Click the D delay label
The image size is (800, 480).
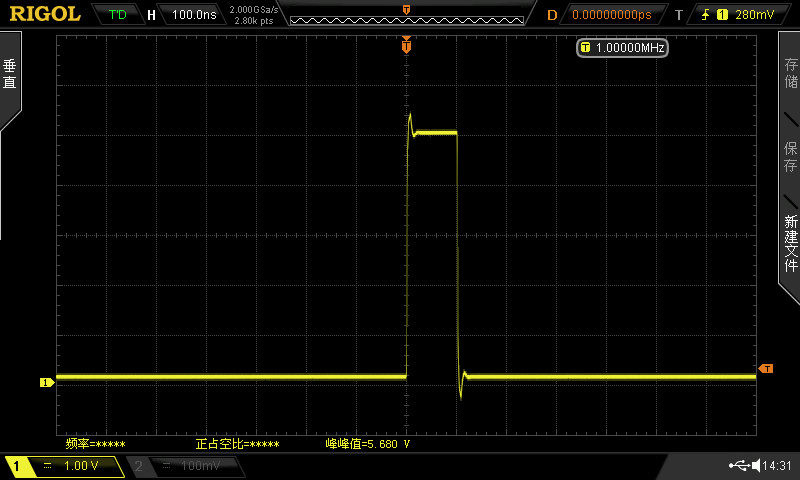point(552,15)
